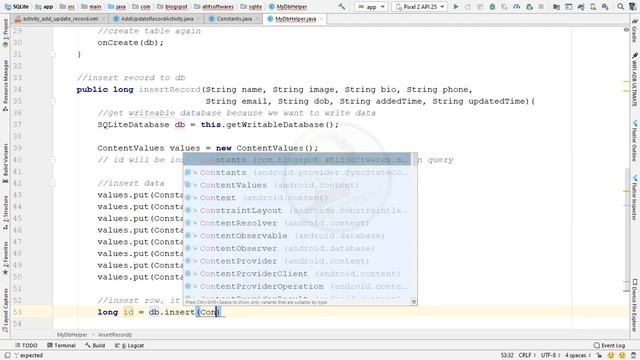Collapse the insertRecord method fold marker
Image resolution: width=640 pixels, height=360 pixels.
(x=52, y=101)
